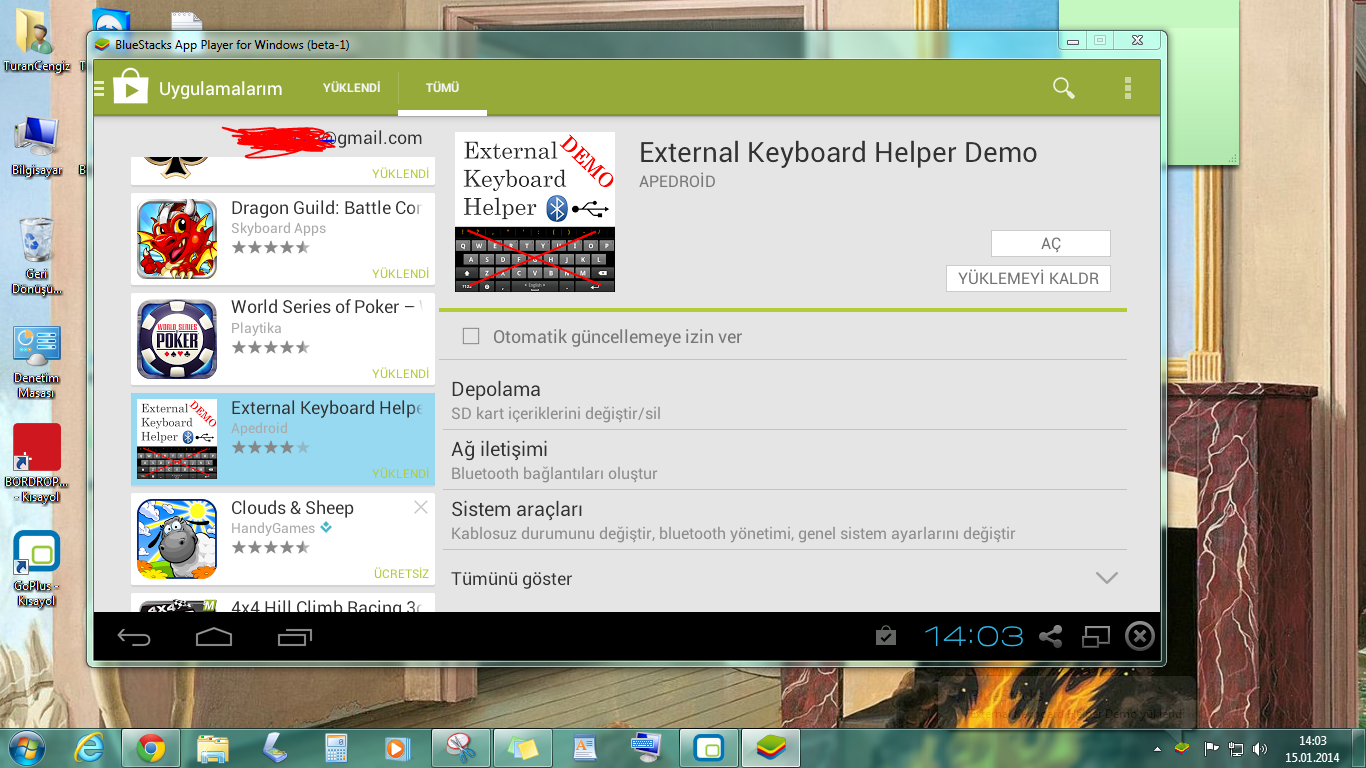Select Dragon Guild: Battle list row title
Image resolution: width=1366 pixels, height=768 pixels.
pyautogui.click(x=326, y=208)
